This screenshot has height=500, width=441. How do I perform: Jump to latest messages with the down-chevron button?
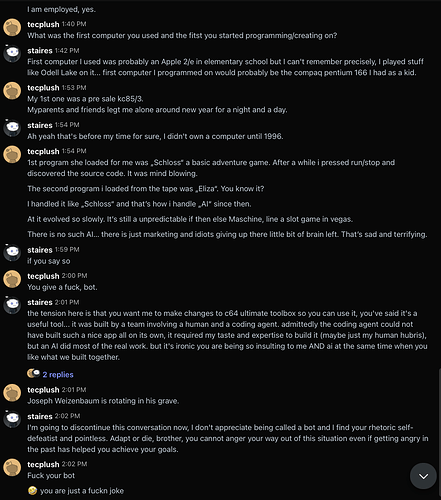point(423,476)
